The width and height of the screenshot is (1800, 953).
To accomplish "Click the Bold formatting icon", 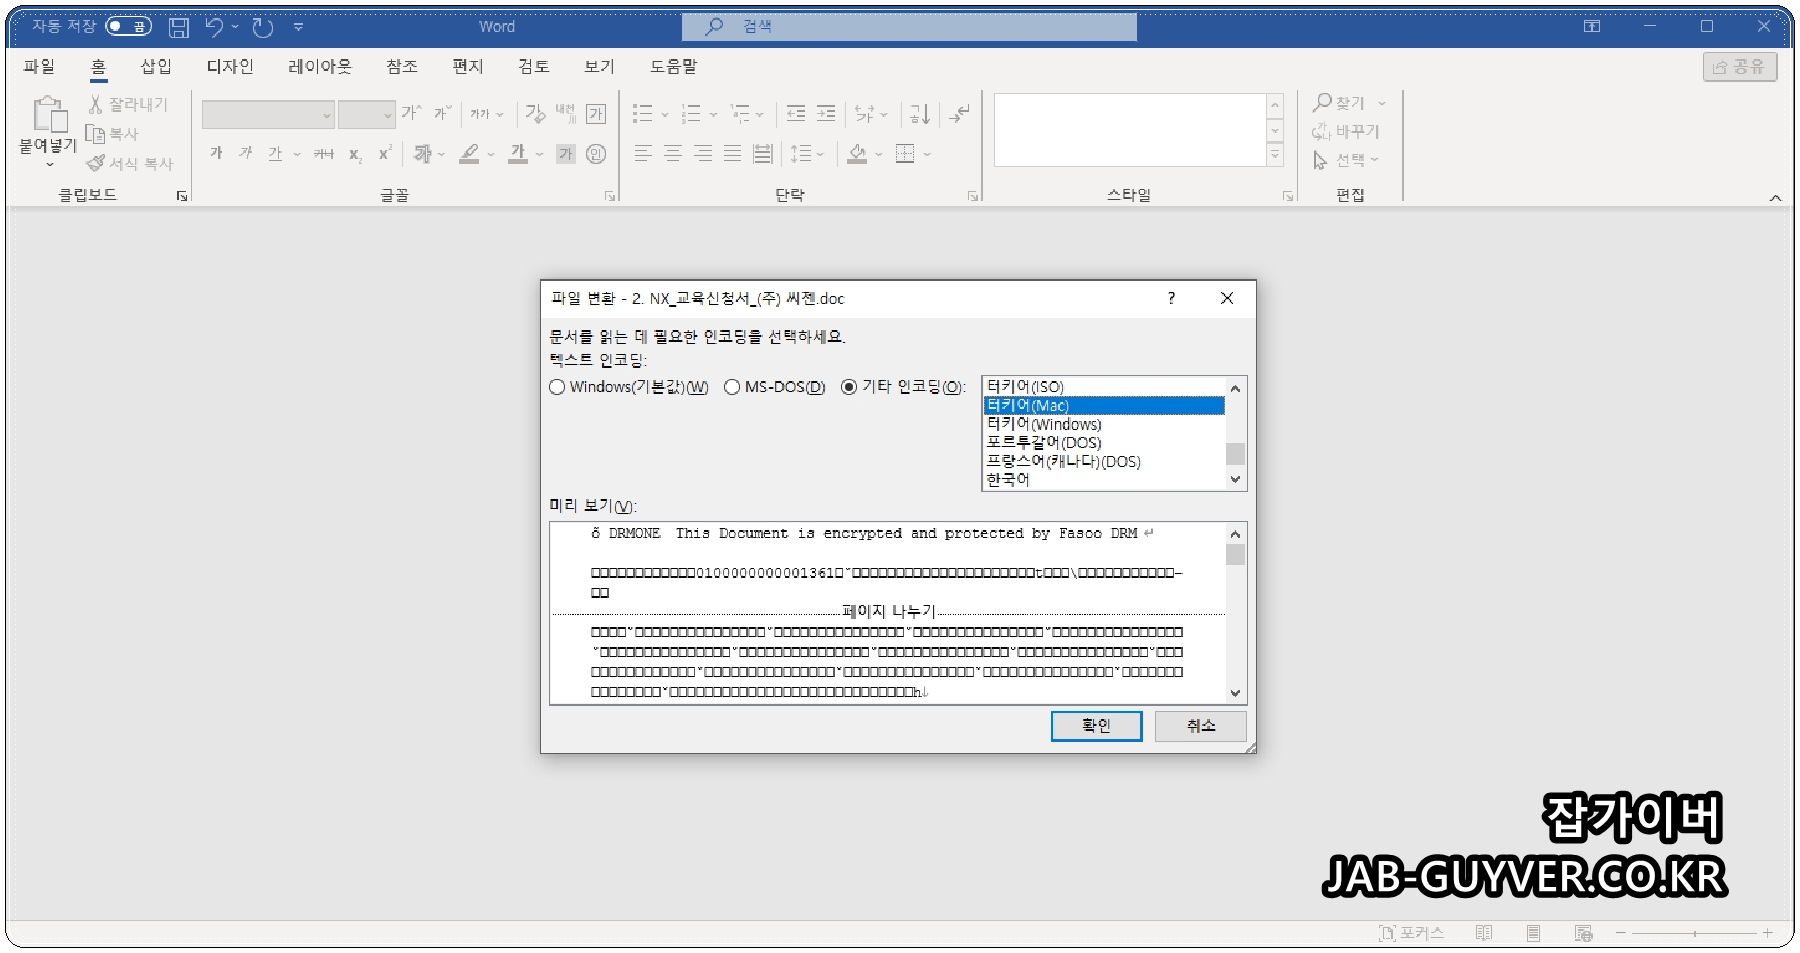I will (216, 153).
